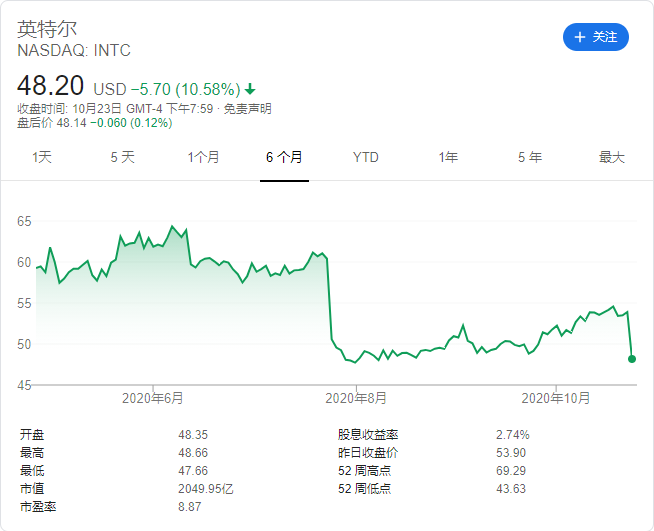This screenshot has width=654, height=531.
Task: Switch to the 1天 time range tab
Action: pyautogui.click(x=42, y=157)
